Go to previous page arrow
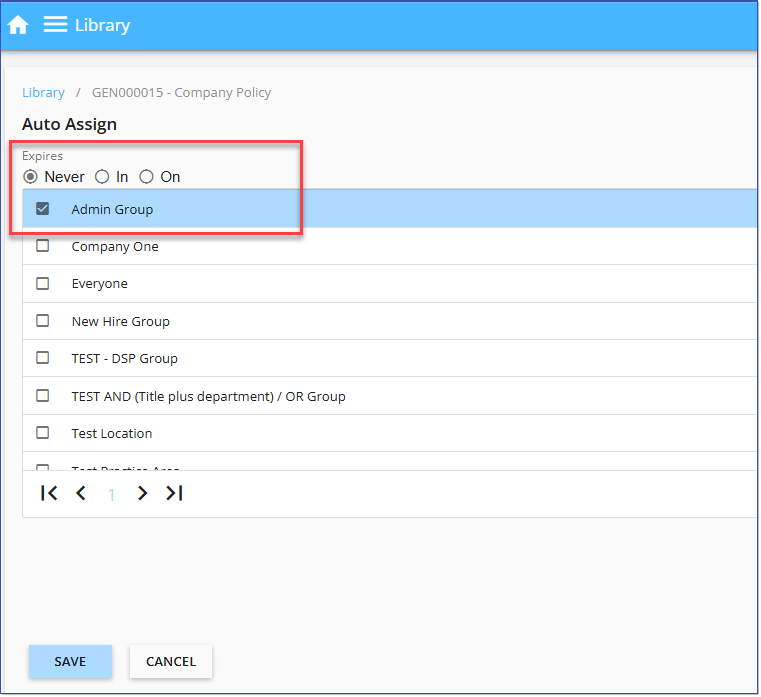This screenshot has height=697, width=761. [81, 493]
